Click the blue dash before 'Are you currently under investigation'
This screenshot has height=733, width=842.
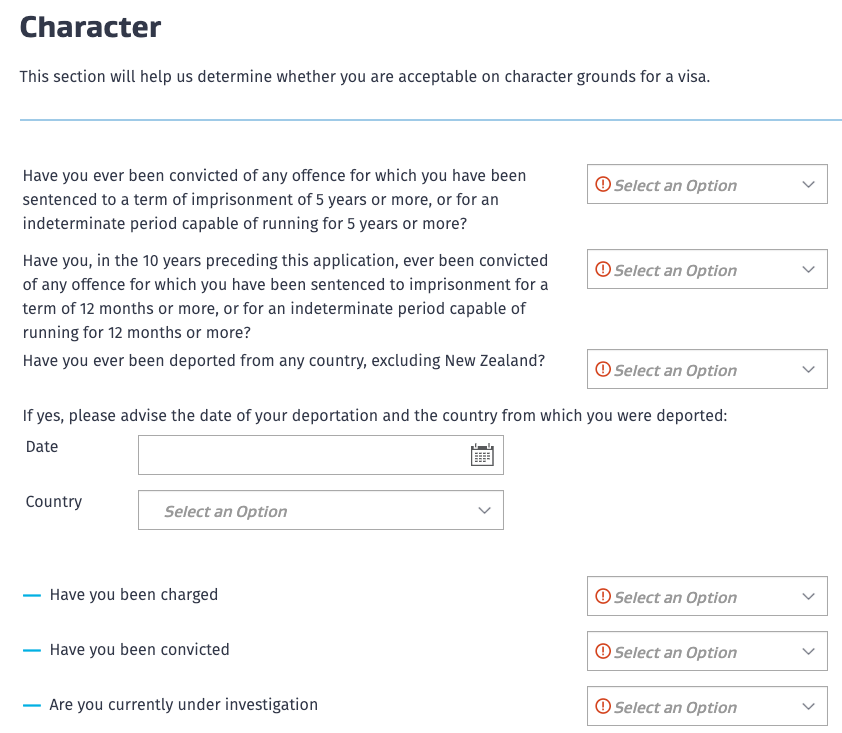(x=32, y=705)
